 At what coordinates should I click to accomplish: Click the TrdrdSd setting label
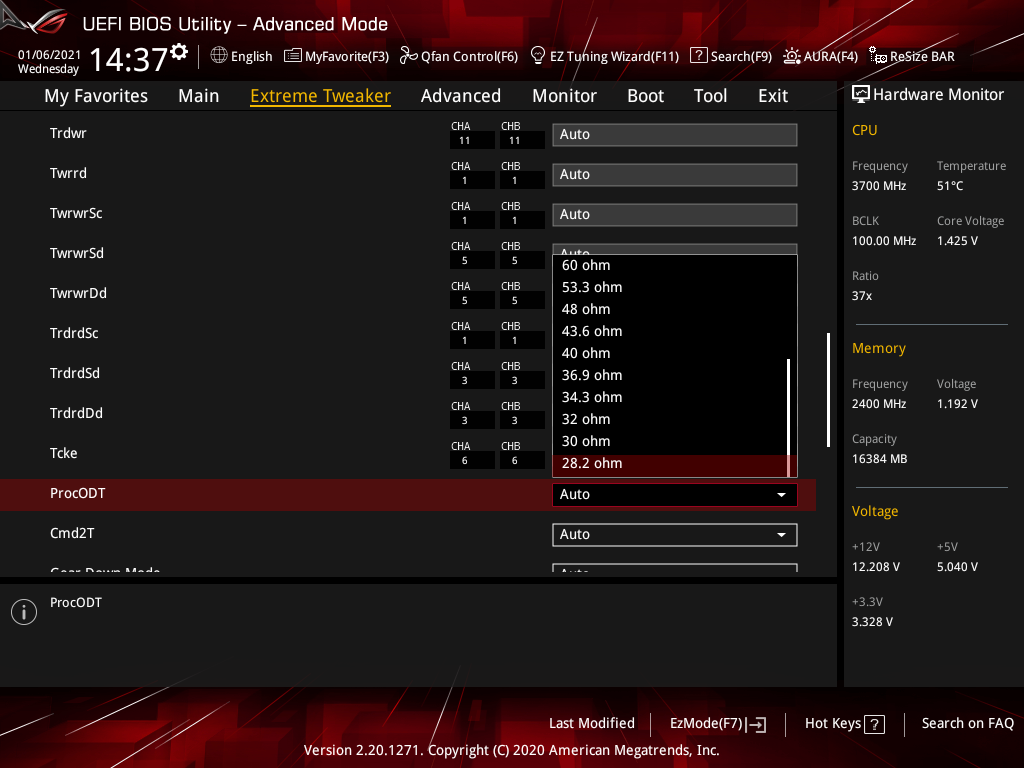point(74,374)
